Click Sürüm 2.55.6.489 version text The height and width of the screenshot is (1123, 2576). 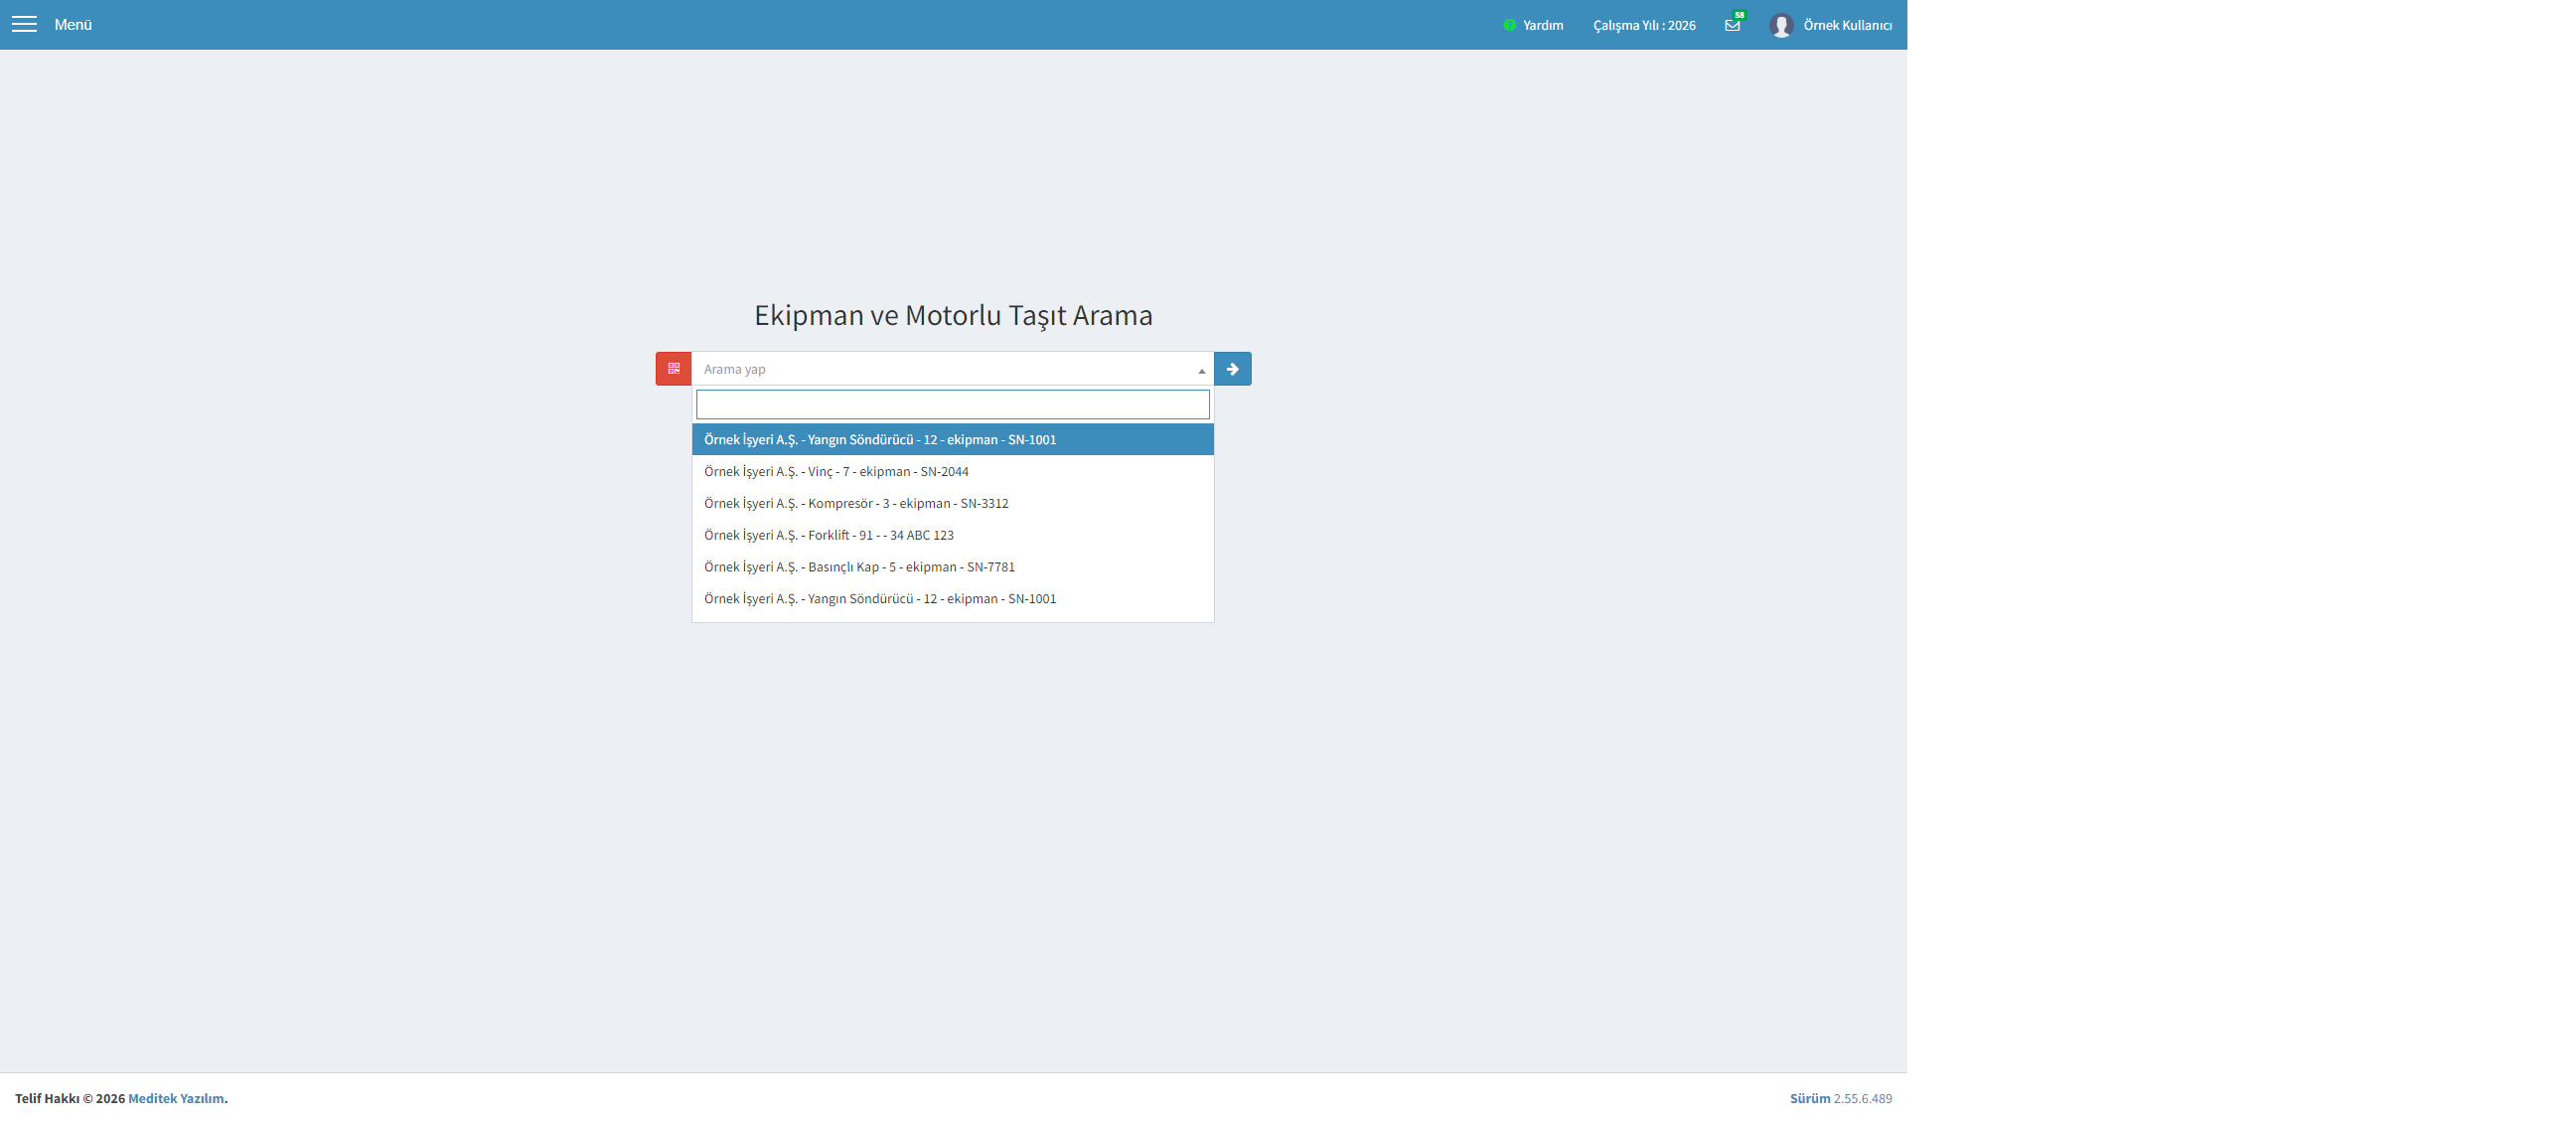coord(1840,1098)
